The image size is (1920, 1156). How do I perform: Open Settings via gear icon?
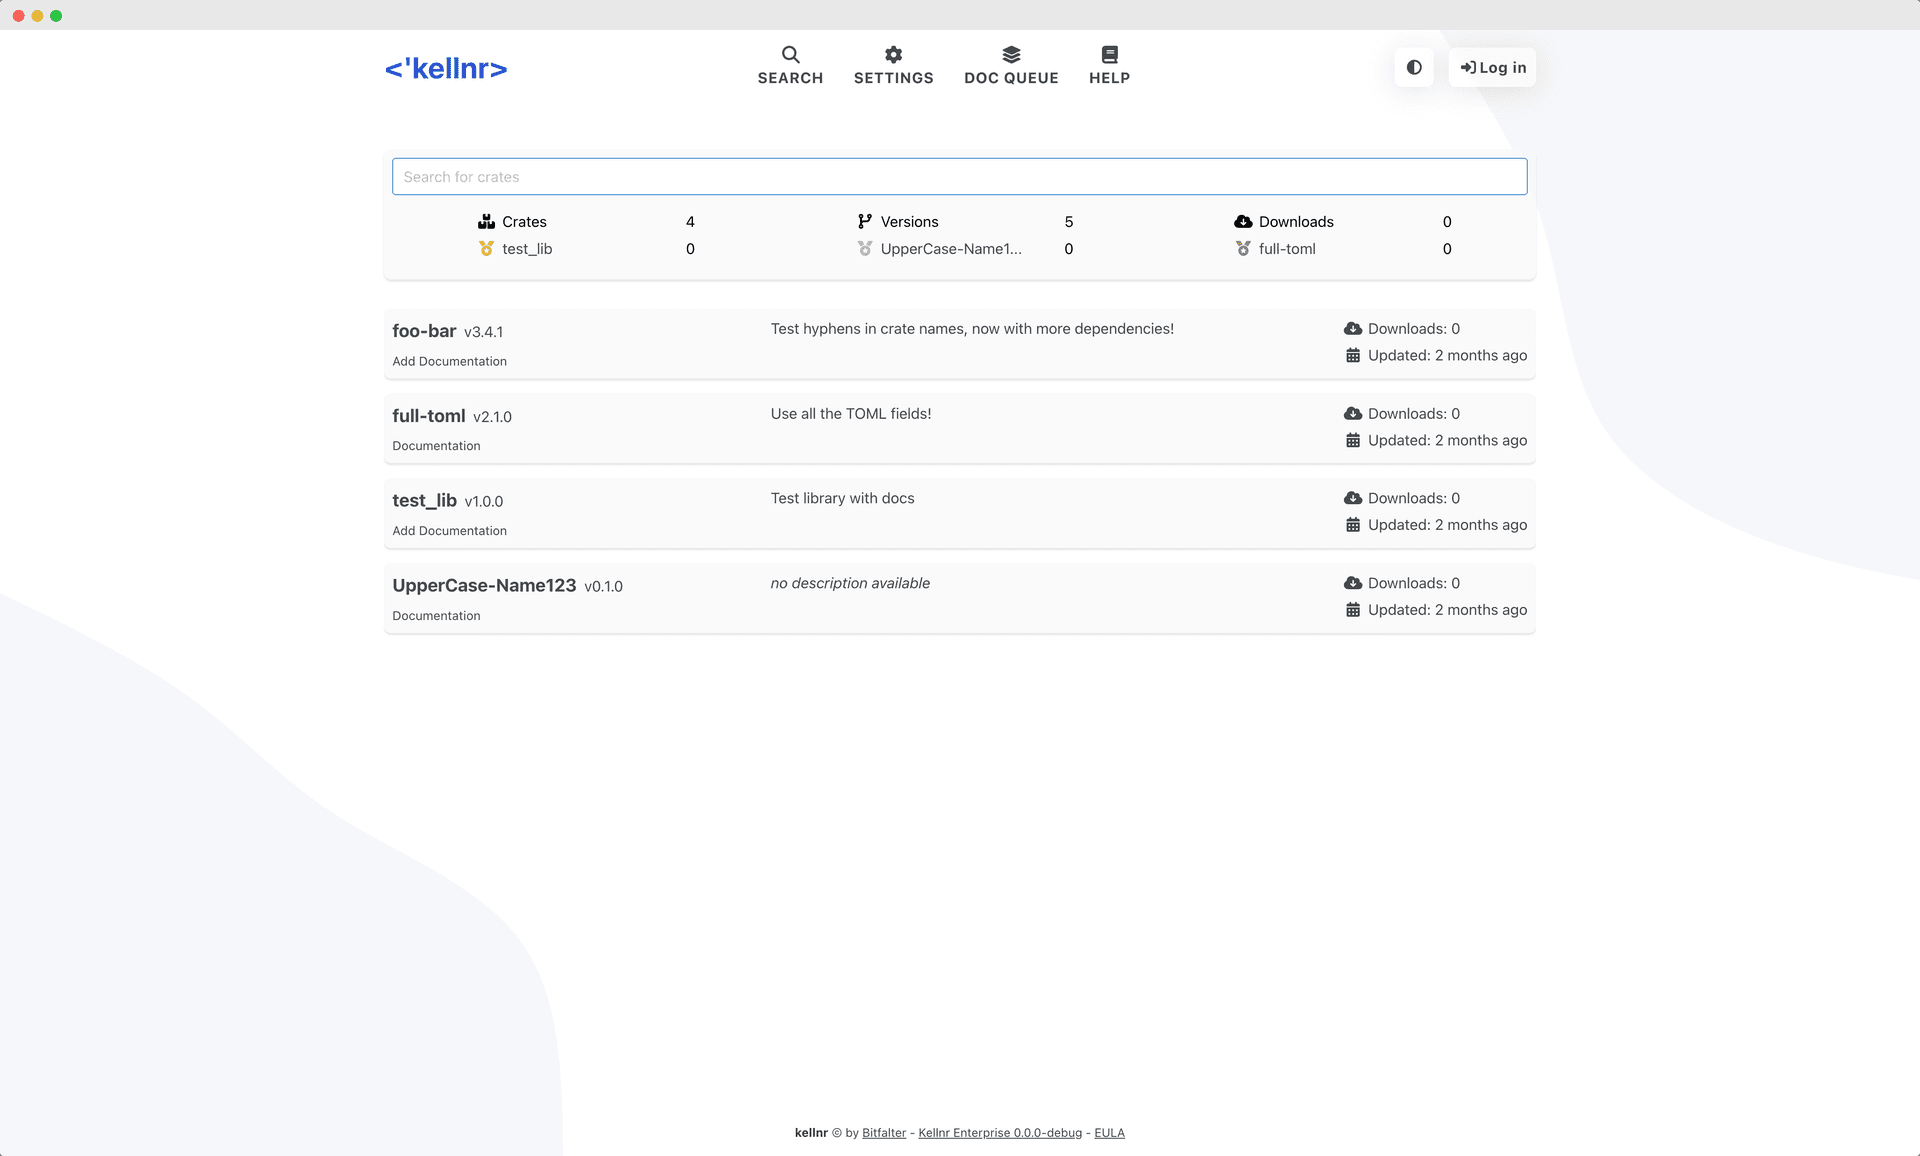(x=893, y=54)
